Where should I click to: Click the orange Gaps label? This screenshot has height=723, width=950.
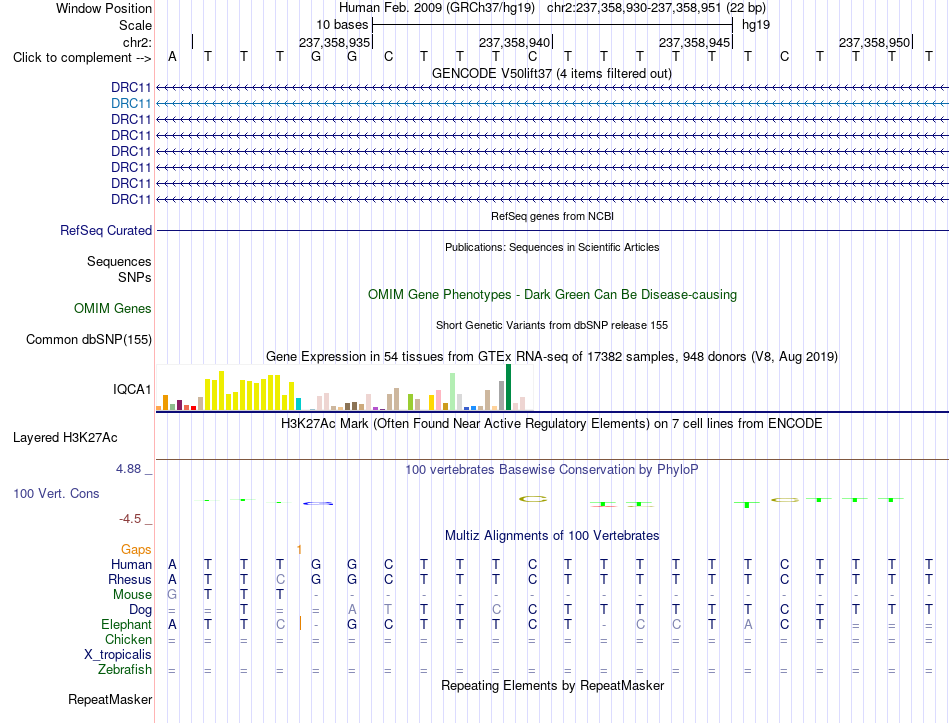tap(136, 549)
